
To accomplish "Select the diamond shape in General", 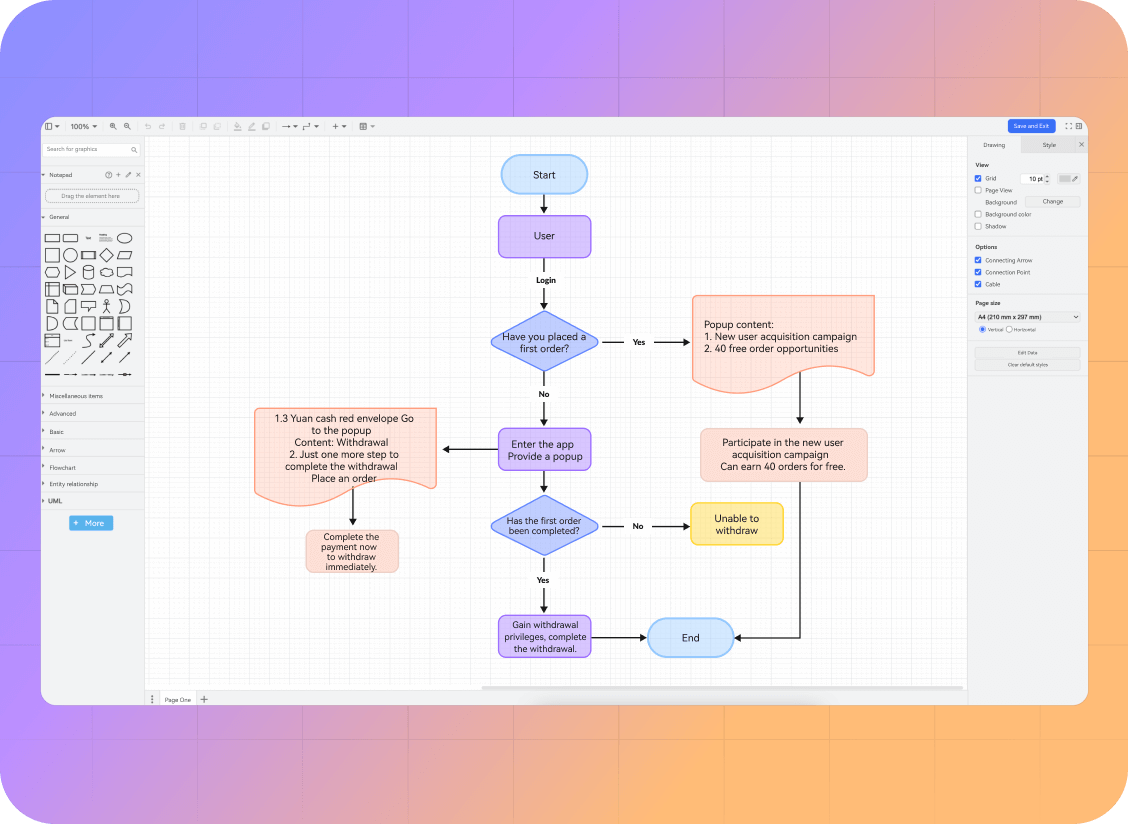I will point(106,255).
